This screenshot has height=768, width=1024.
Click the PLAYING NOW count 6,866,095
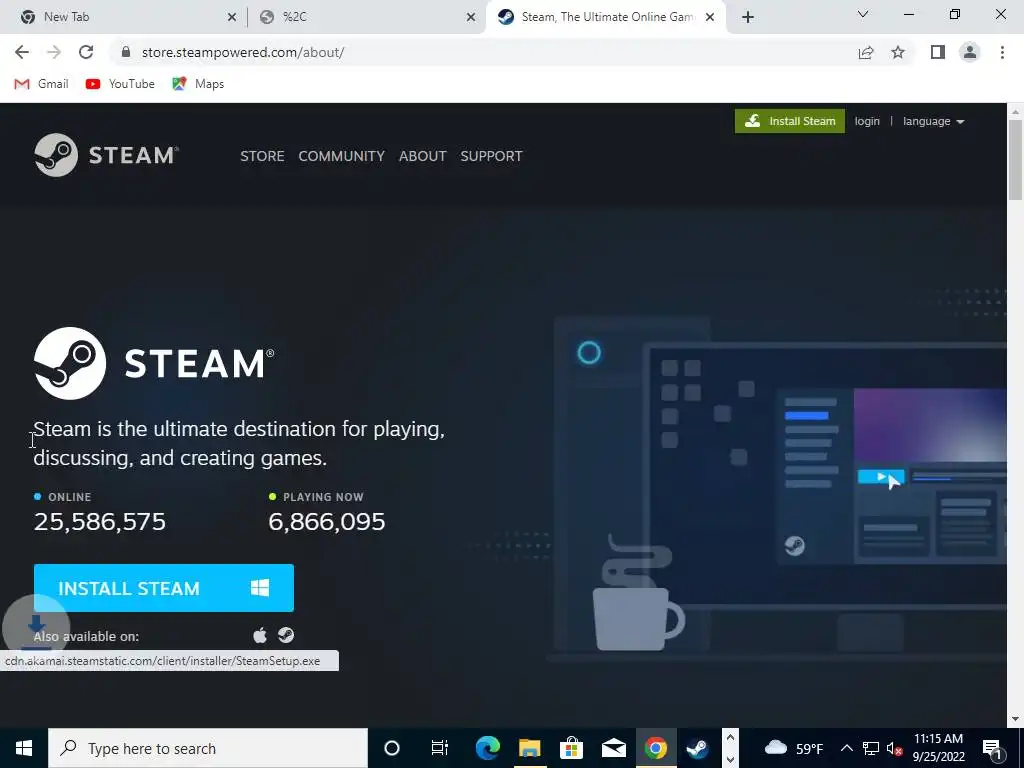(327, 521)
